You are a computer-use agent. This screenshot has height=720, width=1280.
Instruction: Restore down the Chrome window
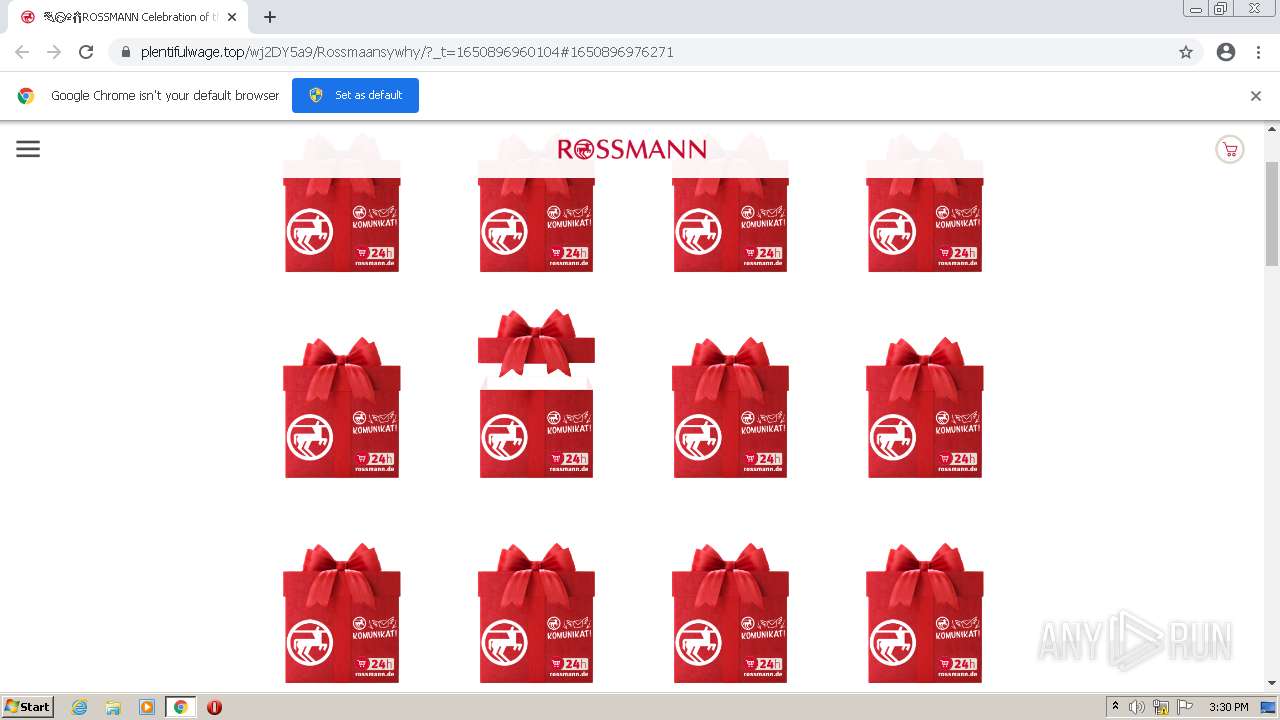coord(1221,9)
